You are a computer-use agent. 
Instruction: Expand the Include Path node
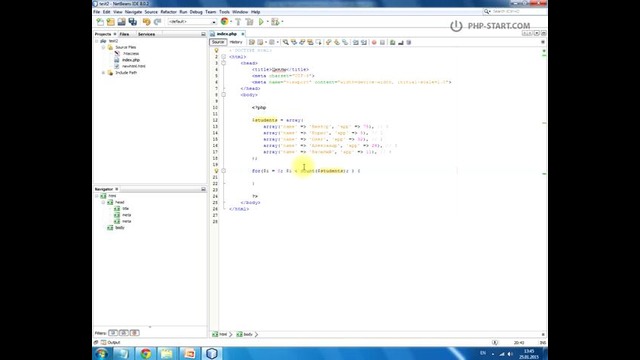click(104, 73)
